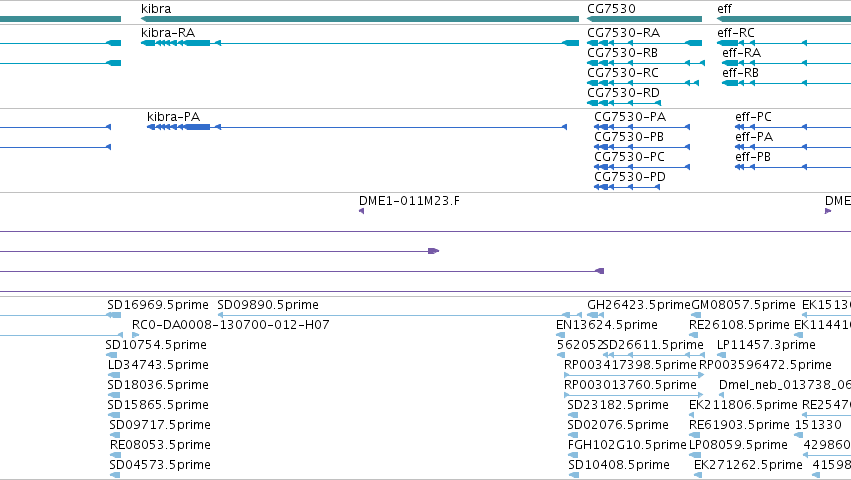Select transcript label CG7530-RA
This screenshot has height=480, width=851.
[x=624, y=33]
